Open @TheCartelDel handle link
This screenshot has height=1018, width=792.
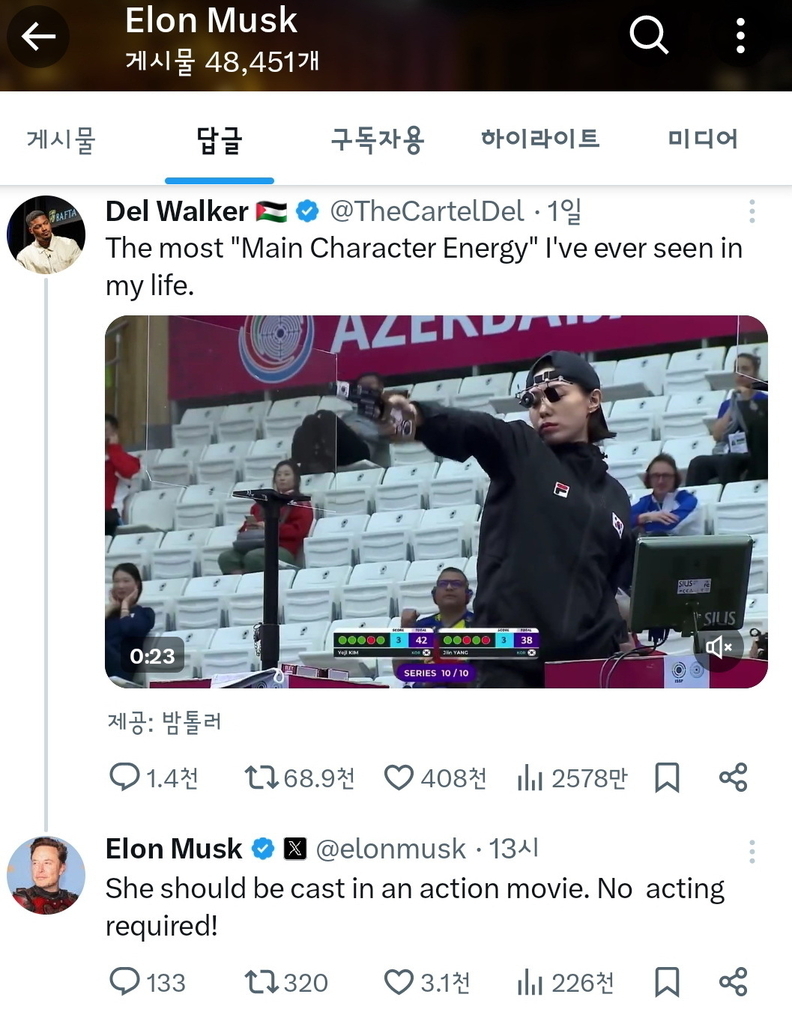click(427, 211)
